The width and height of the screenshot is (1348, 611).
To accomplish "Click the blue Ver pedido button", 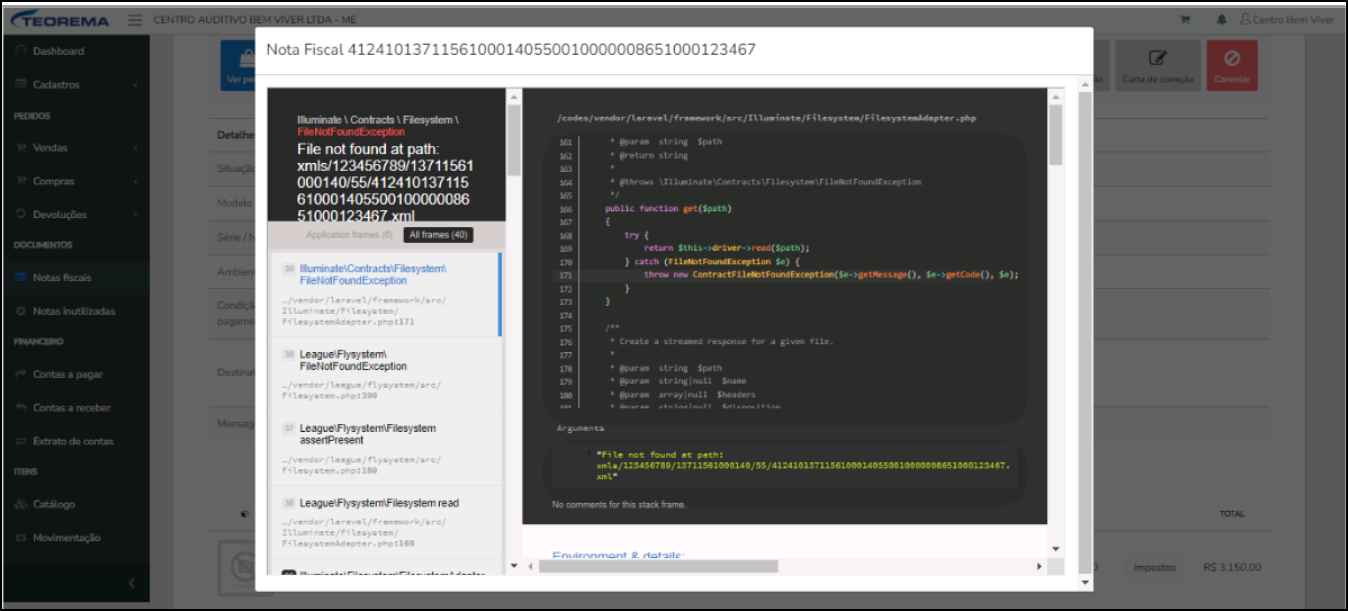I will (238, 66).
